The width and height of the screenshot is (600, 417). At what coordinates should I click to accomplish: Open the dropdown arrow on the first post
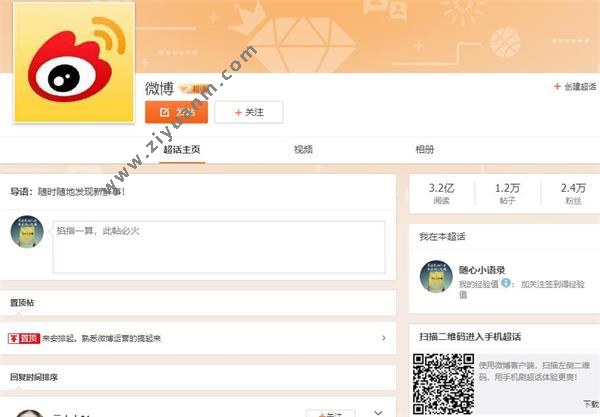pos(378,412)
